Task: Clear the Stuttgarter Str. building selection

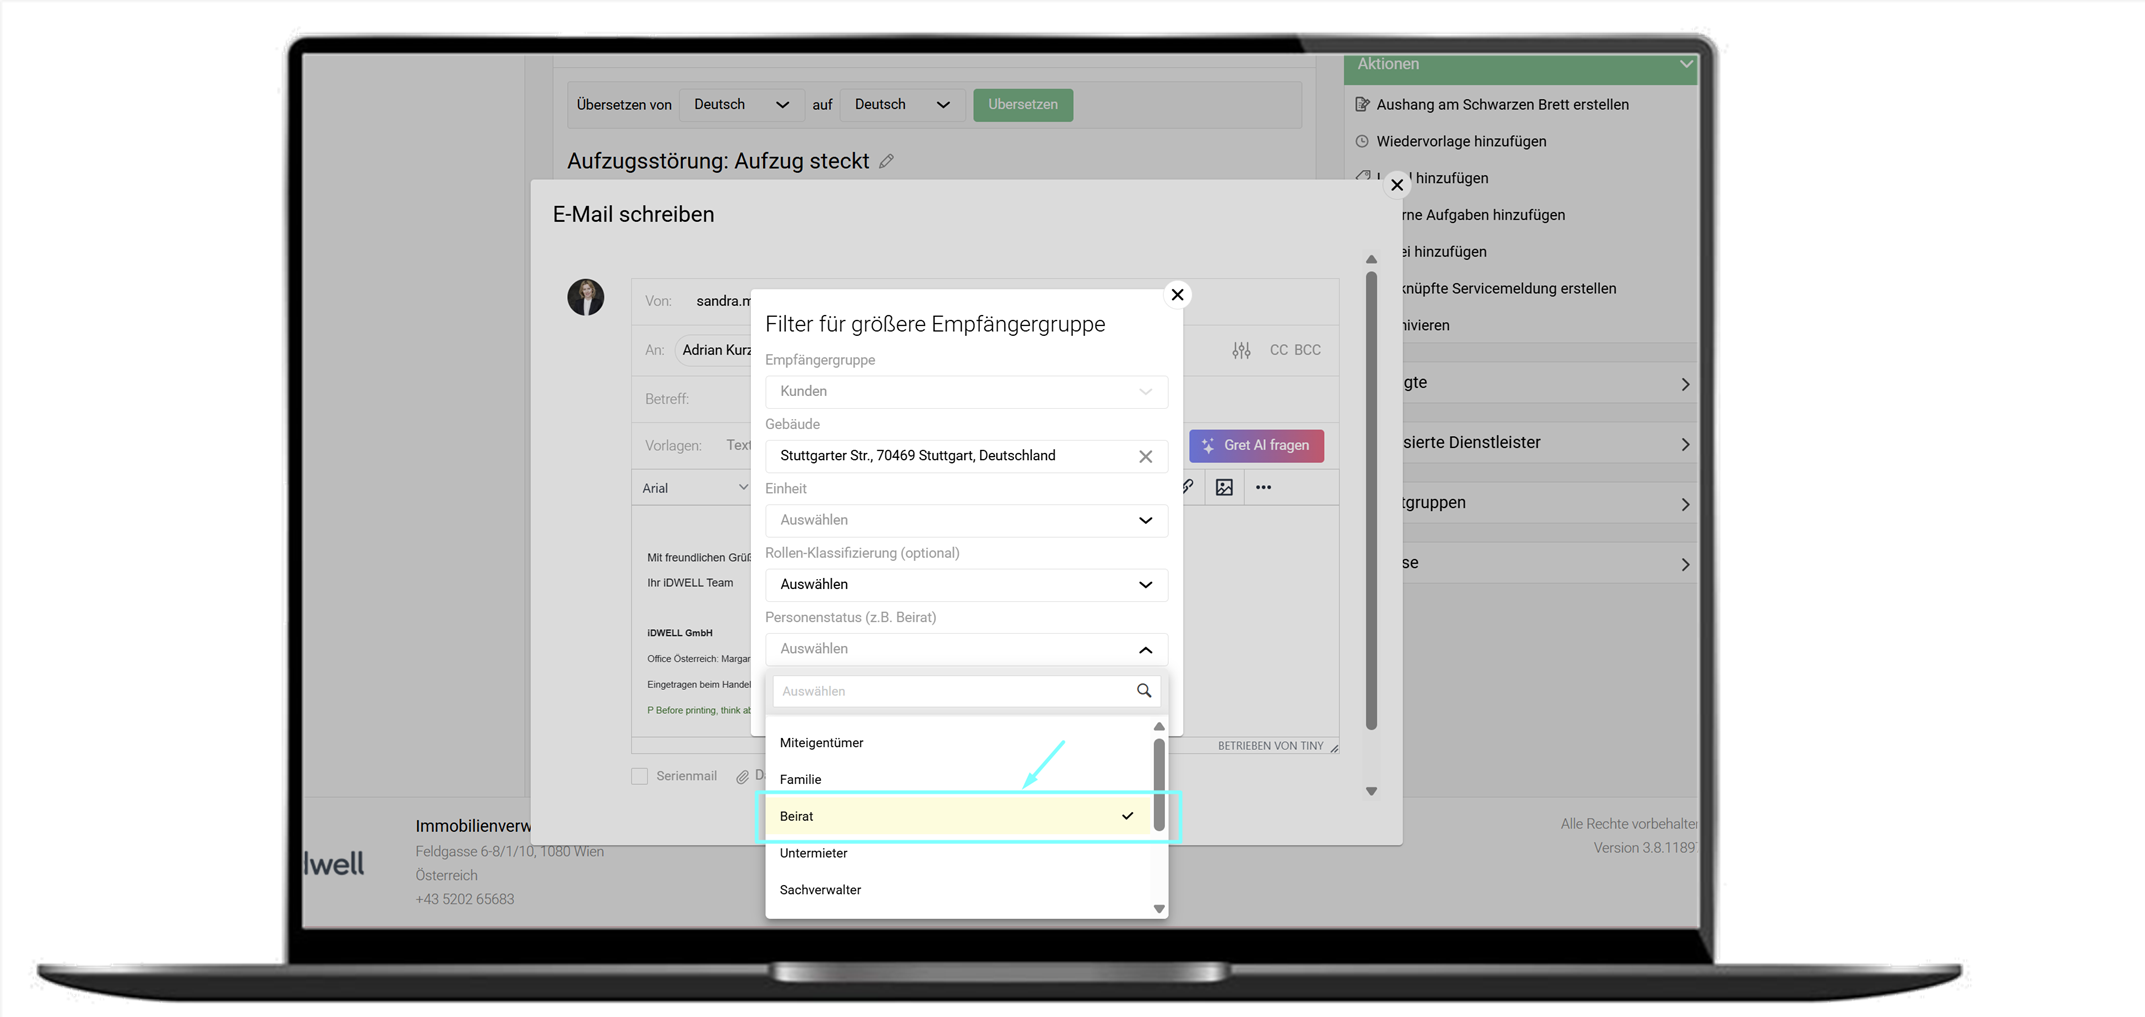Action: point(1146,456)
